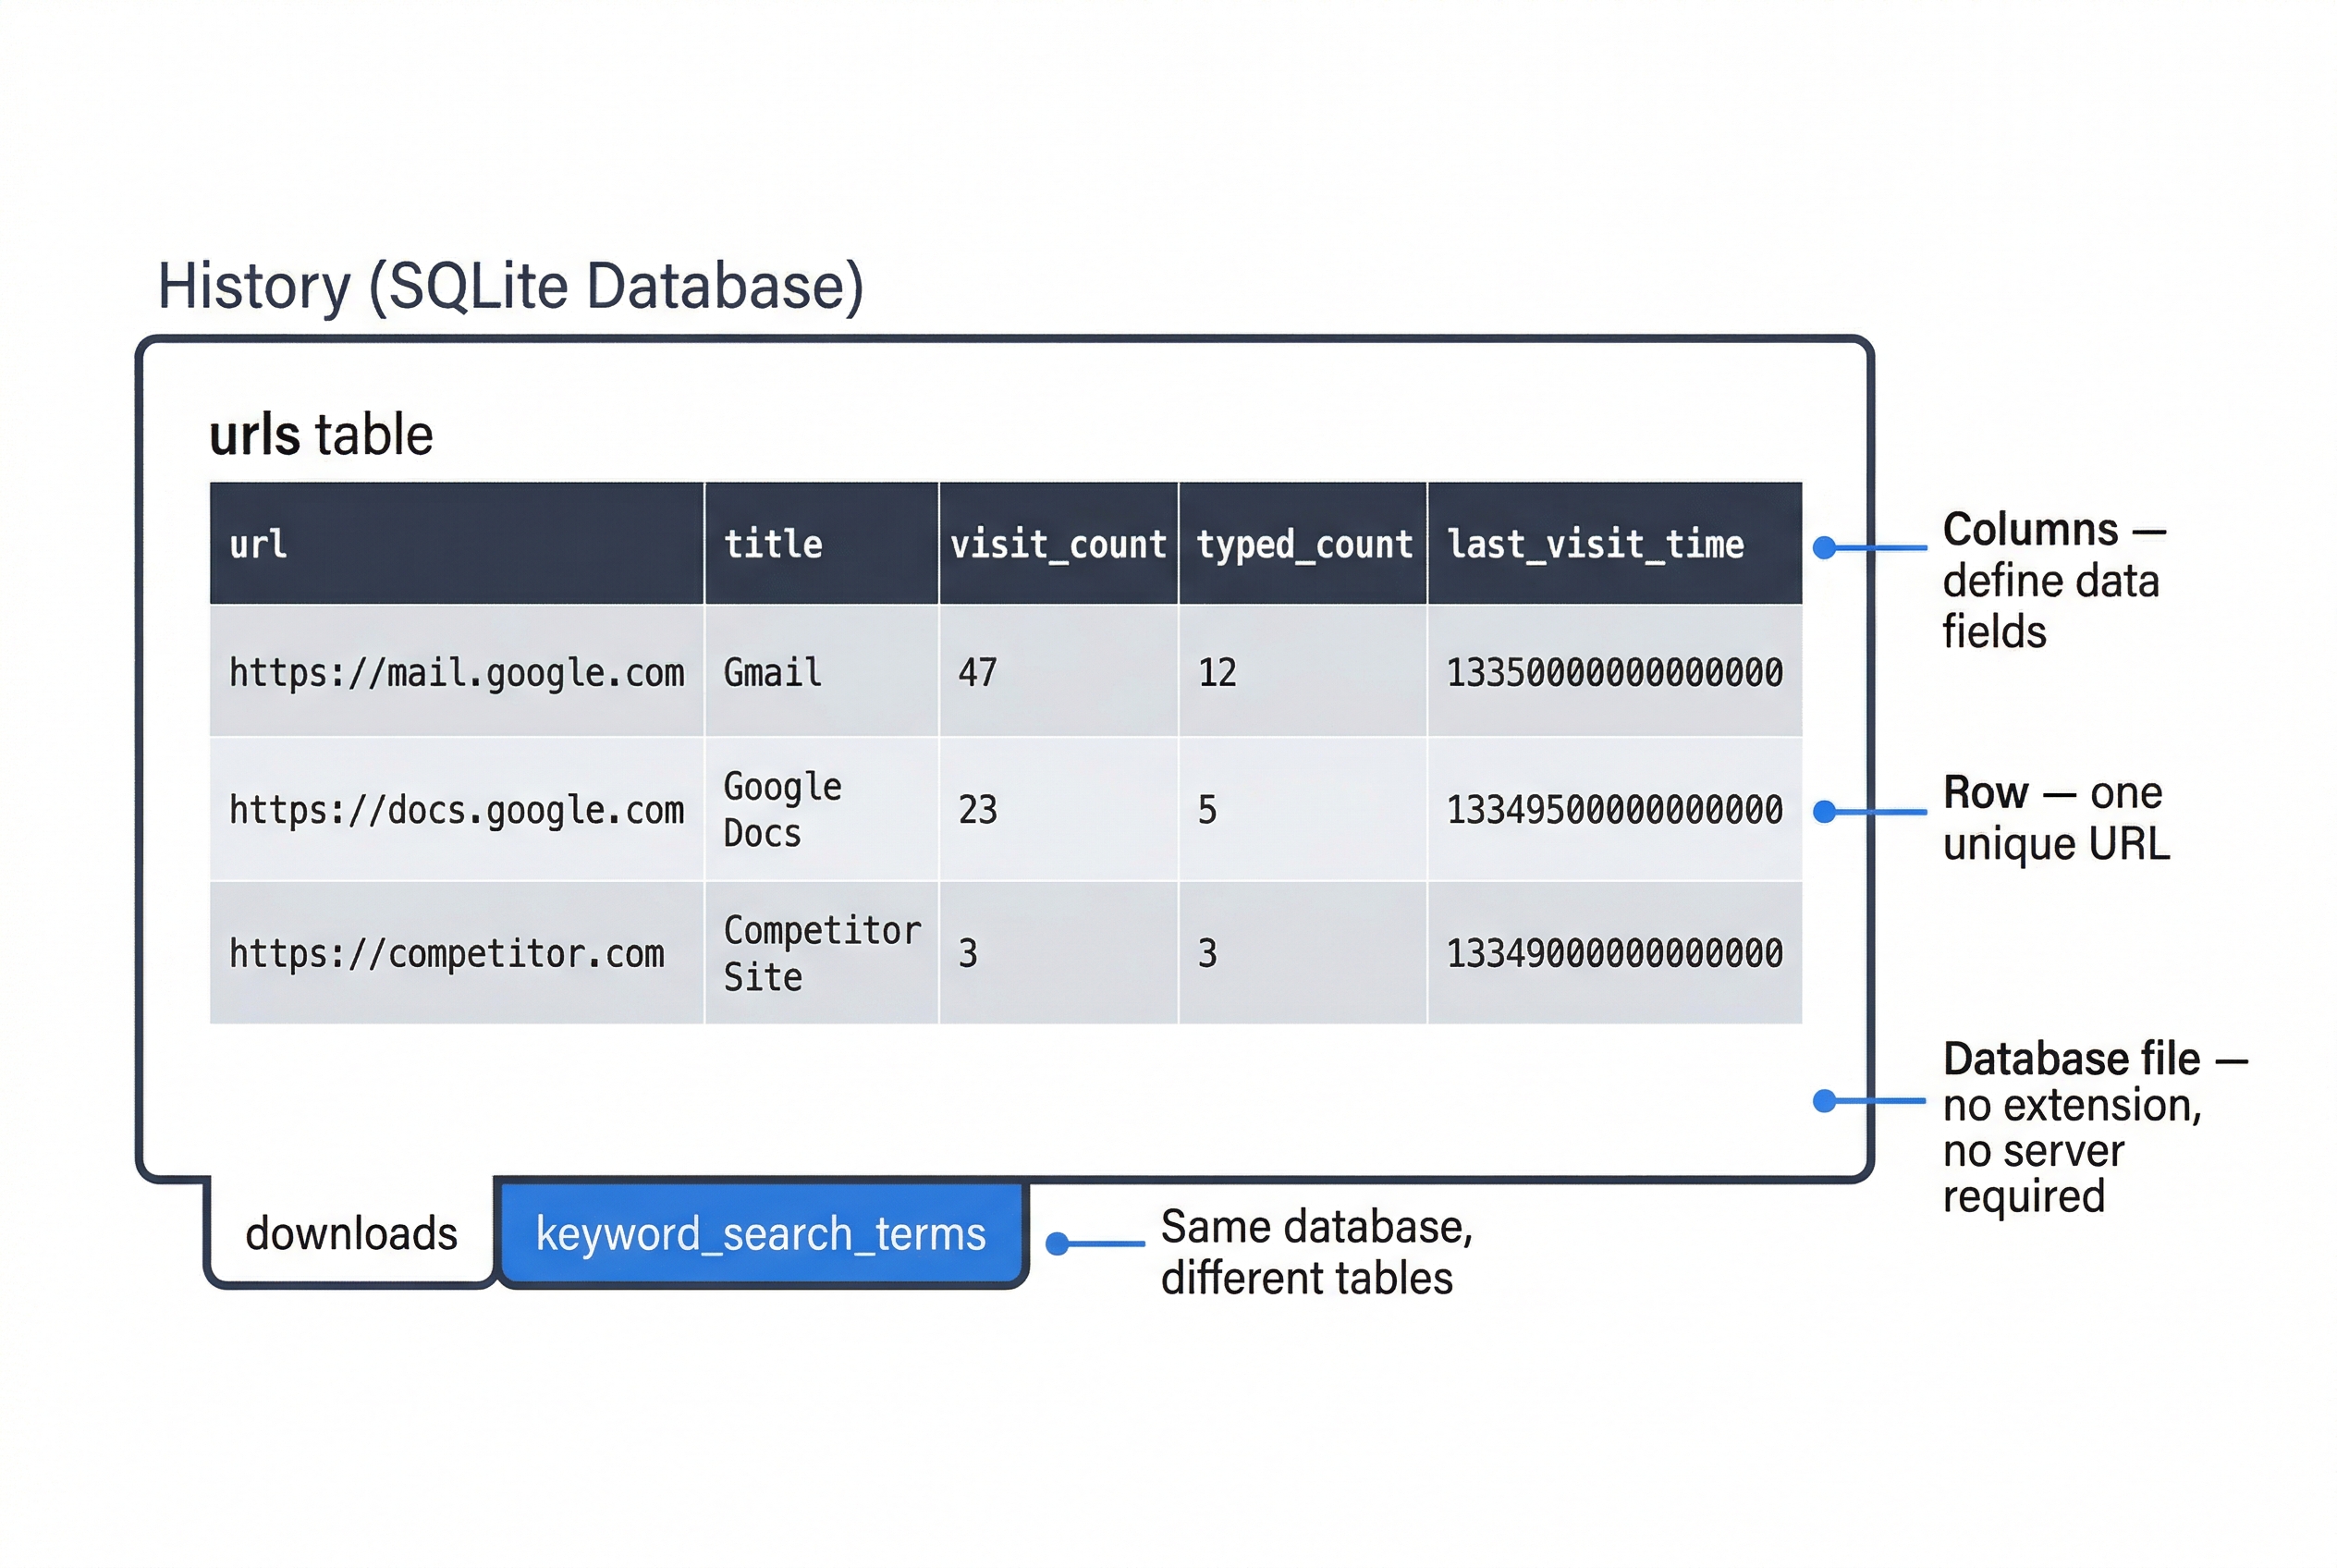Click the History (SQLite Database) title
This screenshot has height=1568, width=2337.
510,287
